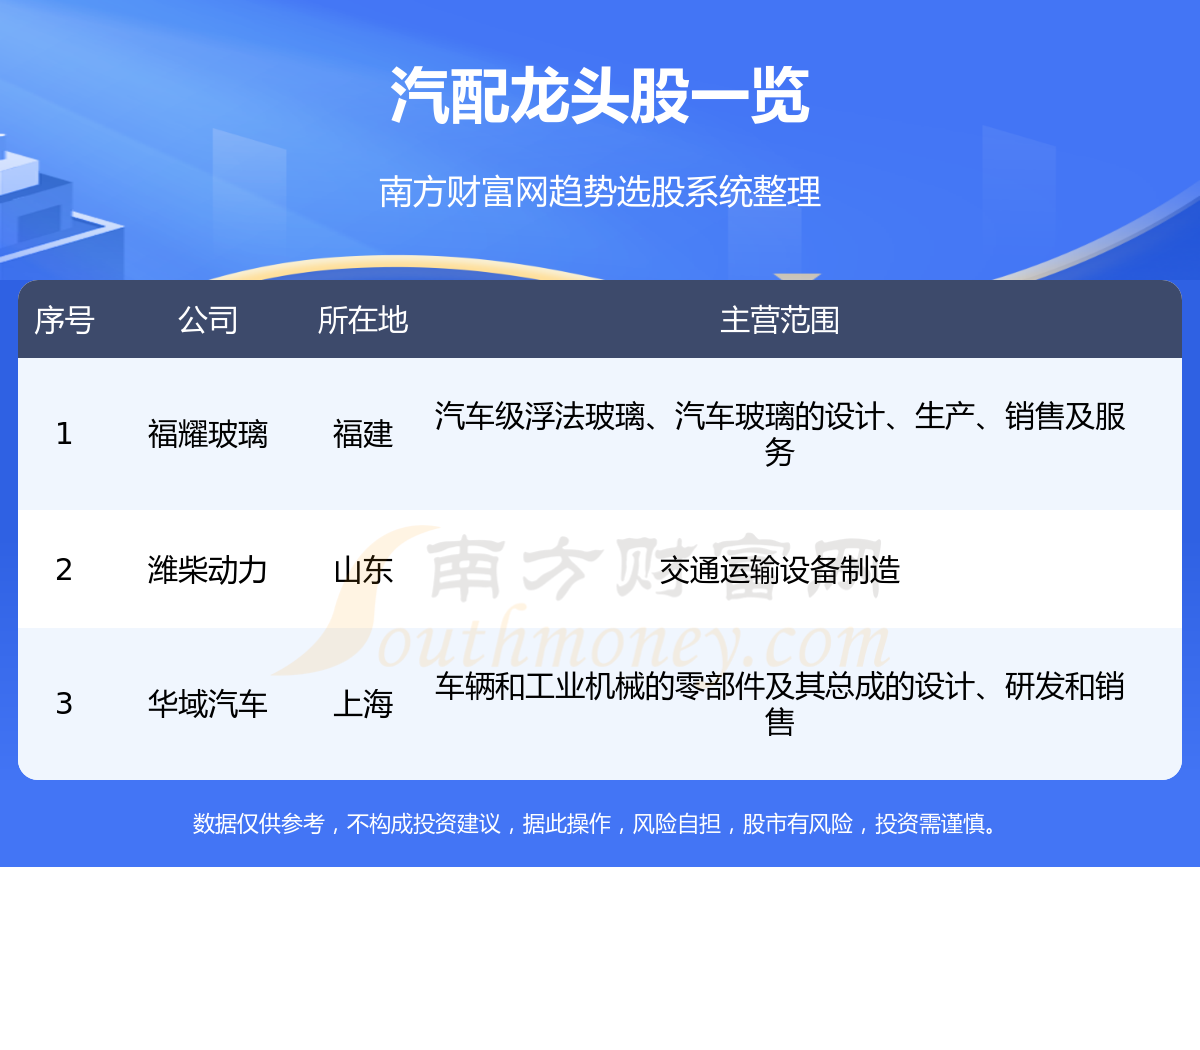Select company name 潍柴动力
The width and height of the screenshot is (1200, 1050).
pos(208,570)
